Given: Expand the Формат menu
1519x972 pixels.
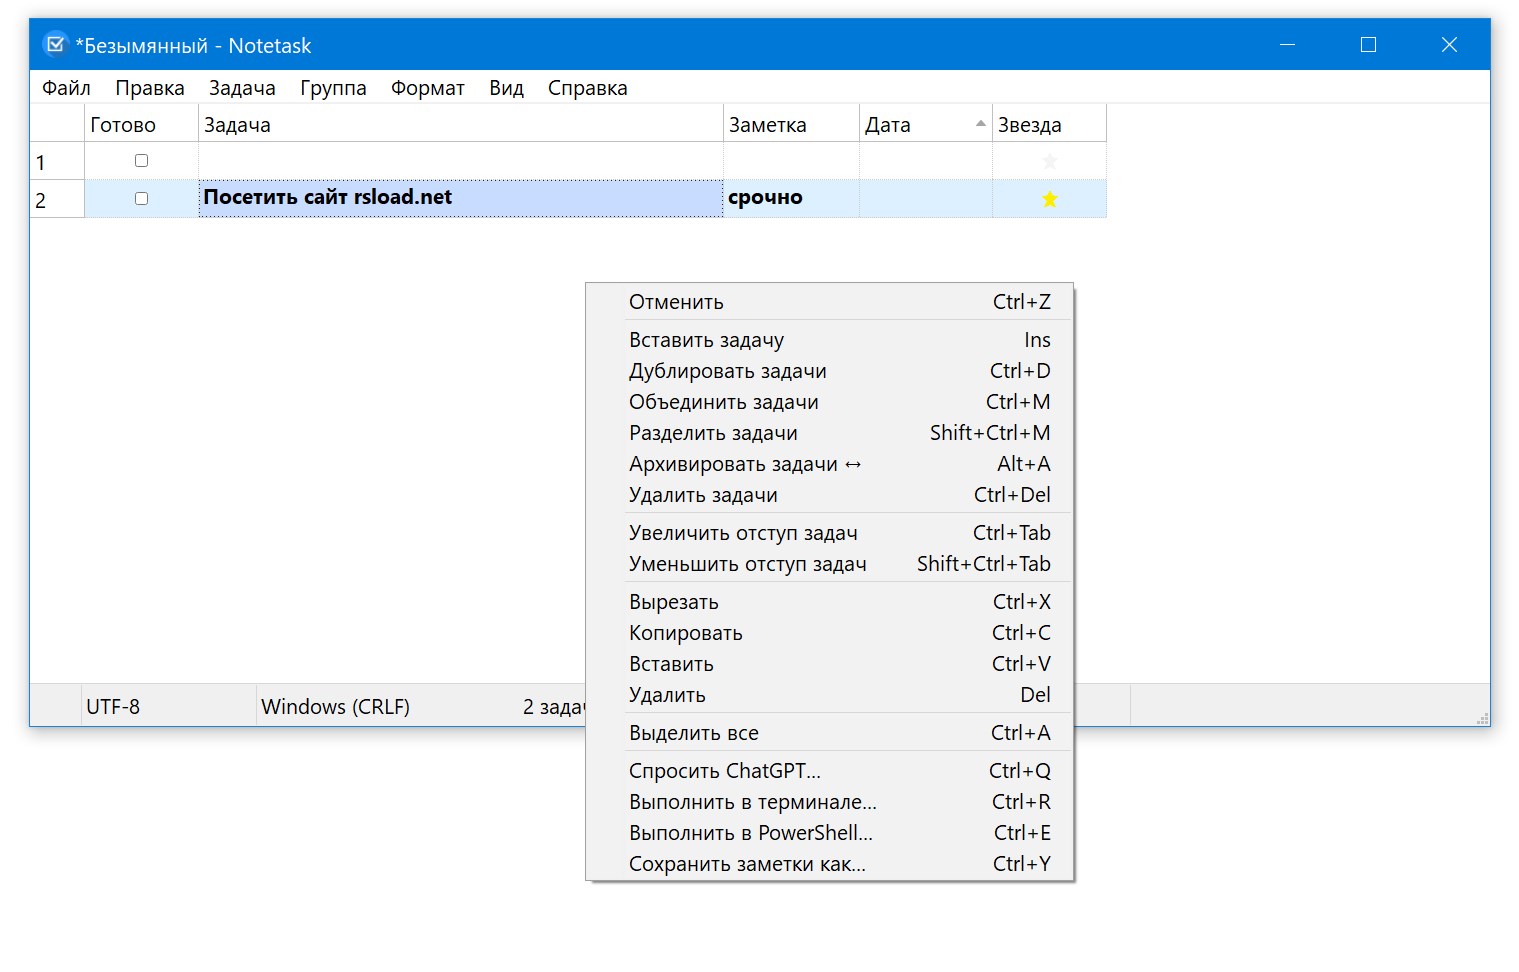Looking at the screenshot, I should click(427, 88).
